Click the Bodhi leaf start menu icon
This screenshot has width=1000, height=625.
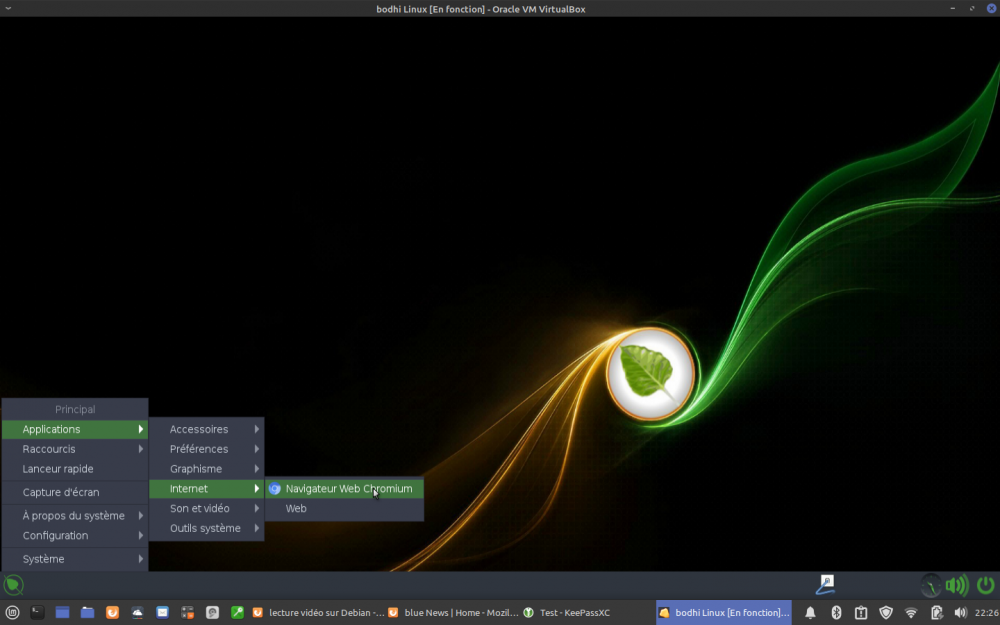13,585
